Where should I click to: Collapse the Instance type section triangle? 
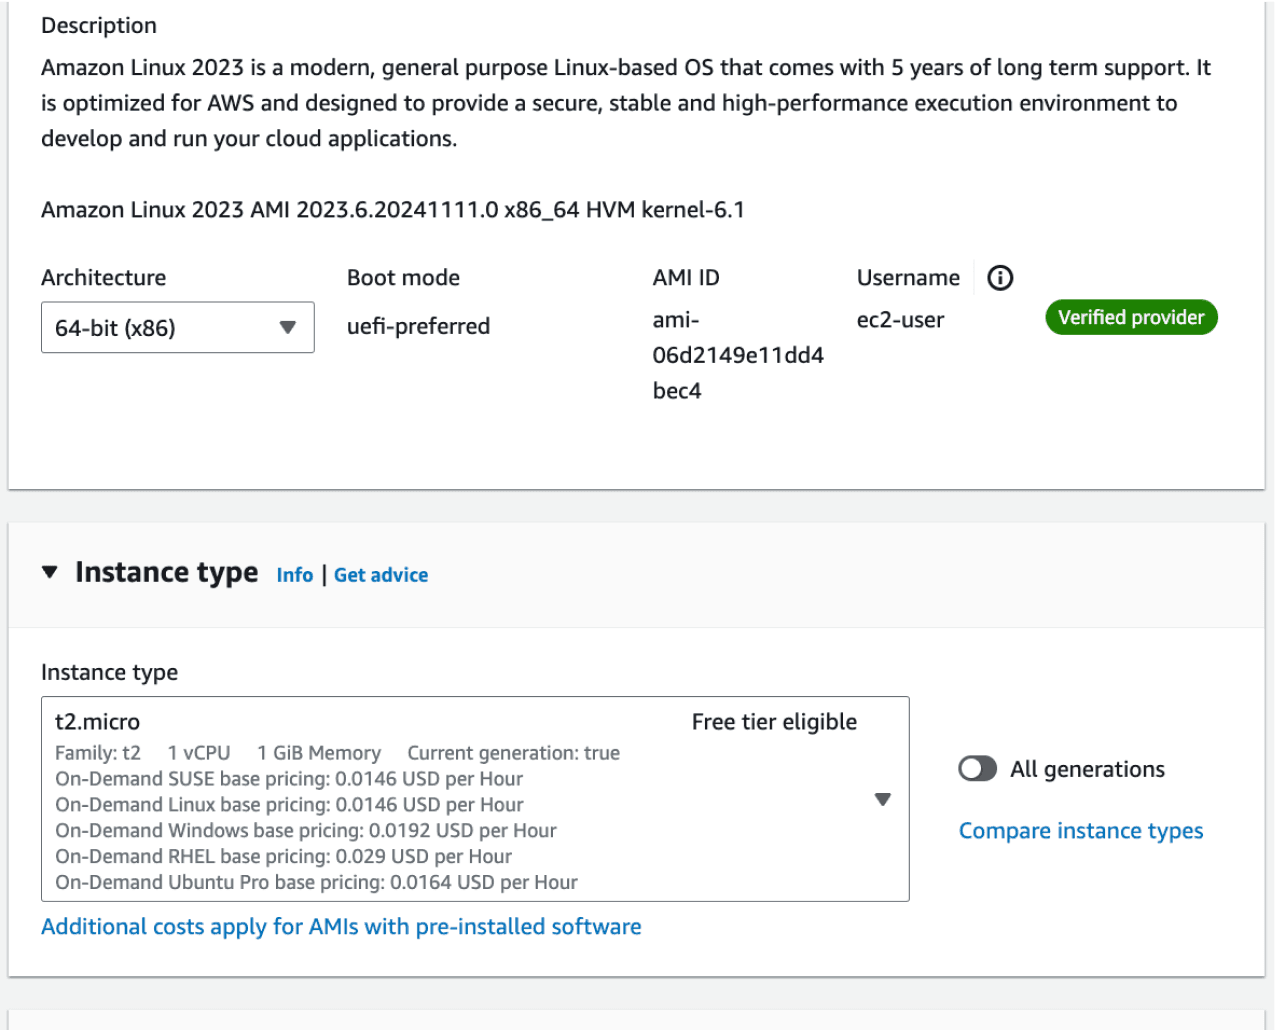[50, 572]
